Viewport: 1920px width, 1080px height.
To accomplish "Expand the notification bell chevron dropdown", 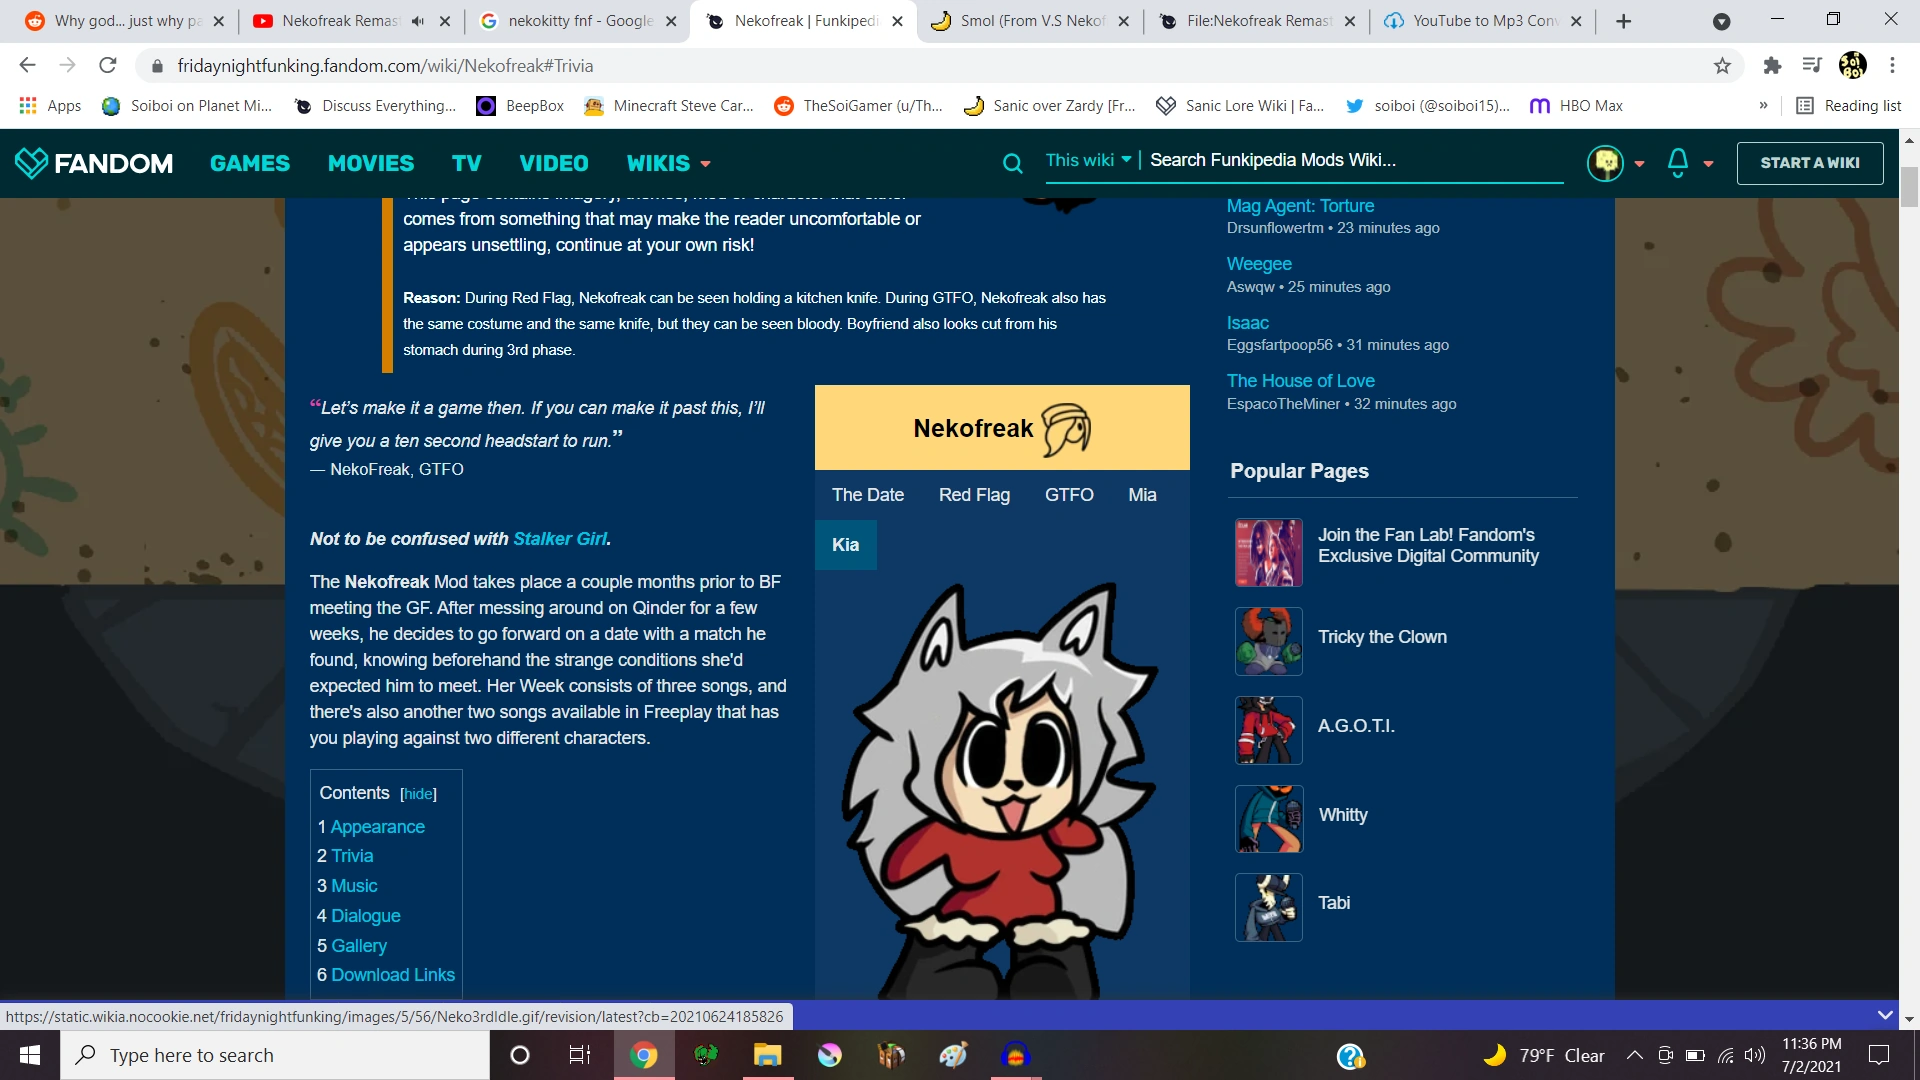I will point(1705,163).
